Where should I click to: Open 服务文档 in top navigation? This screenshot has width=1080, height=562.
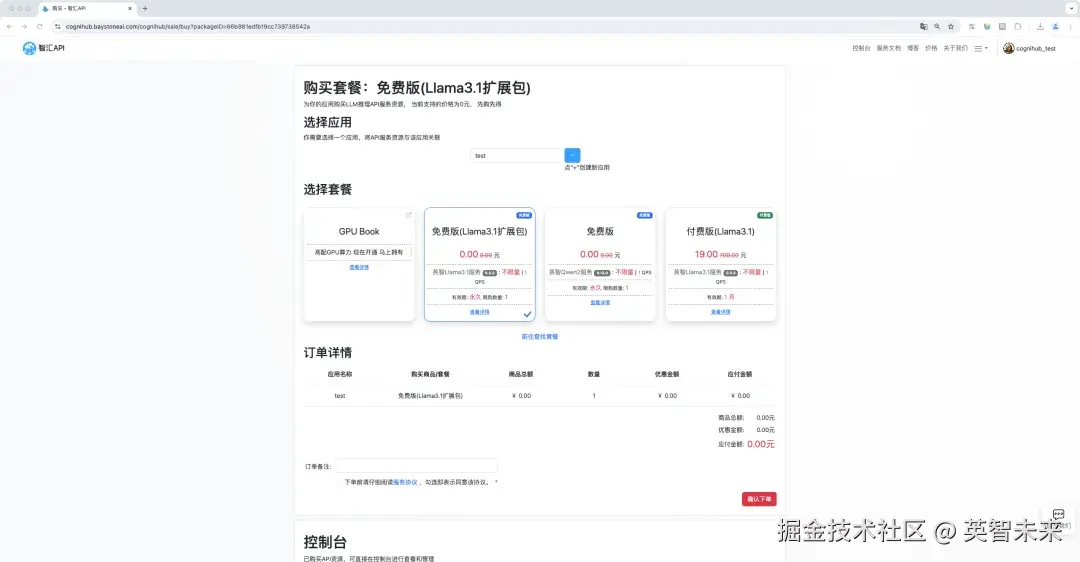pyautogui.click(x=889, y=48)
